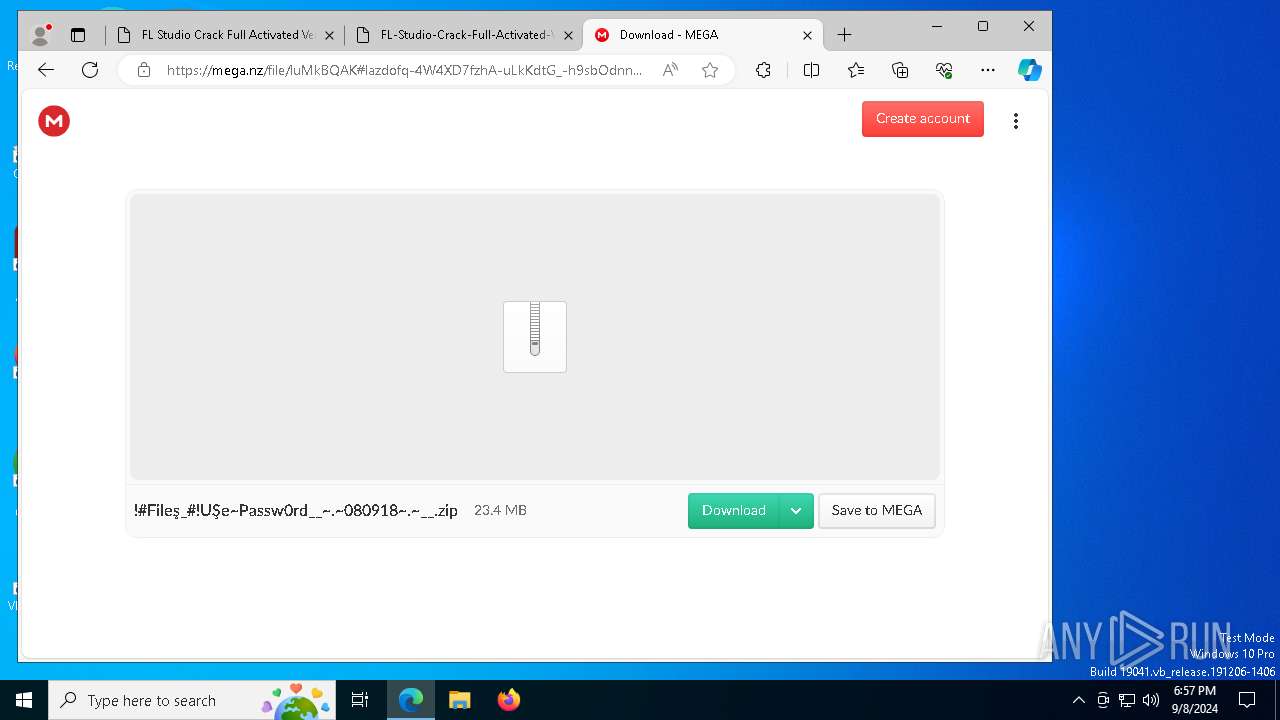Open the network tray icon
This screenshot has width=1280, height=720.
click(1127, 700)
